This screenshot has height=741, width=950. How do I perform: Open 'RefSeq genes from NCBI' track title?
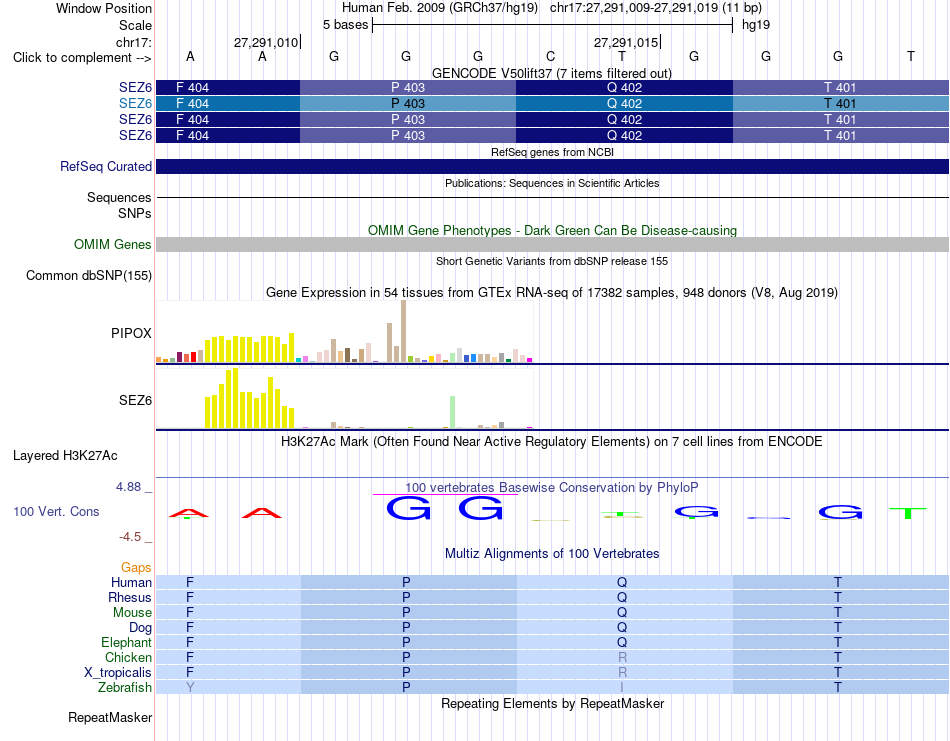pos(552,152)
